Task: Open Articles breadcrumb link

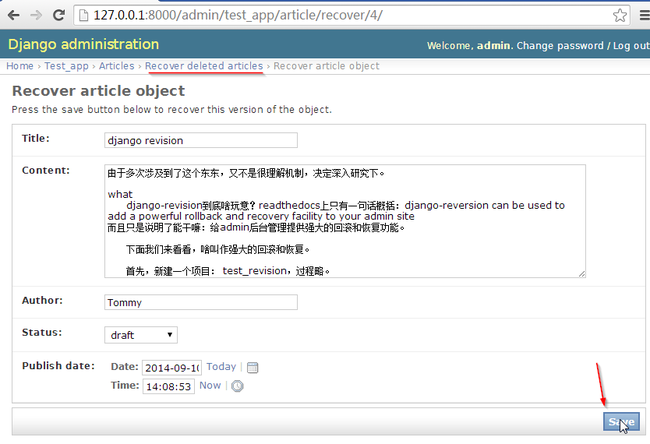Action: click(x=116, y=66)
